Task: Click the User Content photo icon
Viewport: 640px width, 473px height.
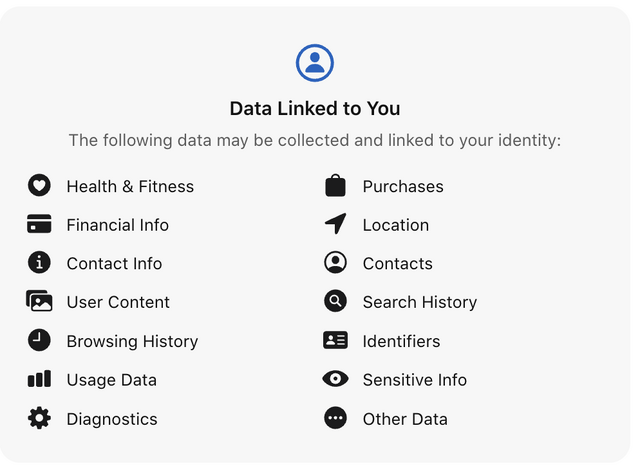Action: 39,302
